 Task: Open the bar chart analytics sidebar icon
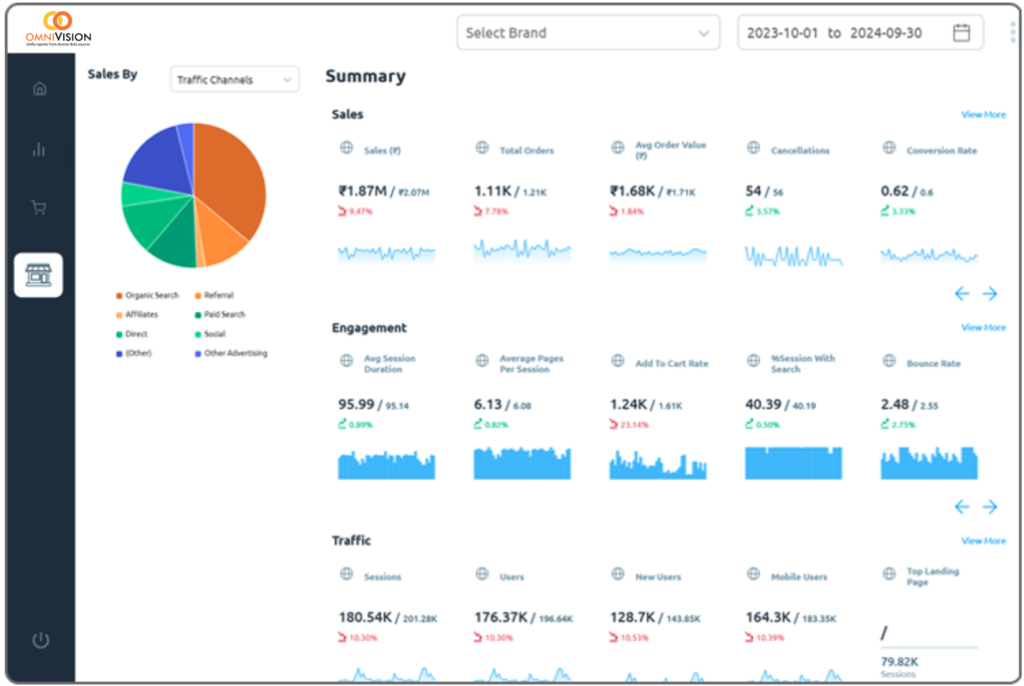[x=40, y=150]
